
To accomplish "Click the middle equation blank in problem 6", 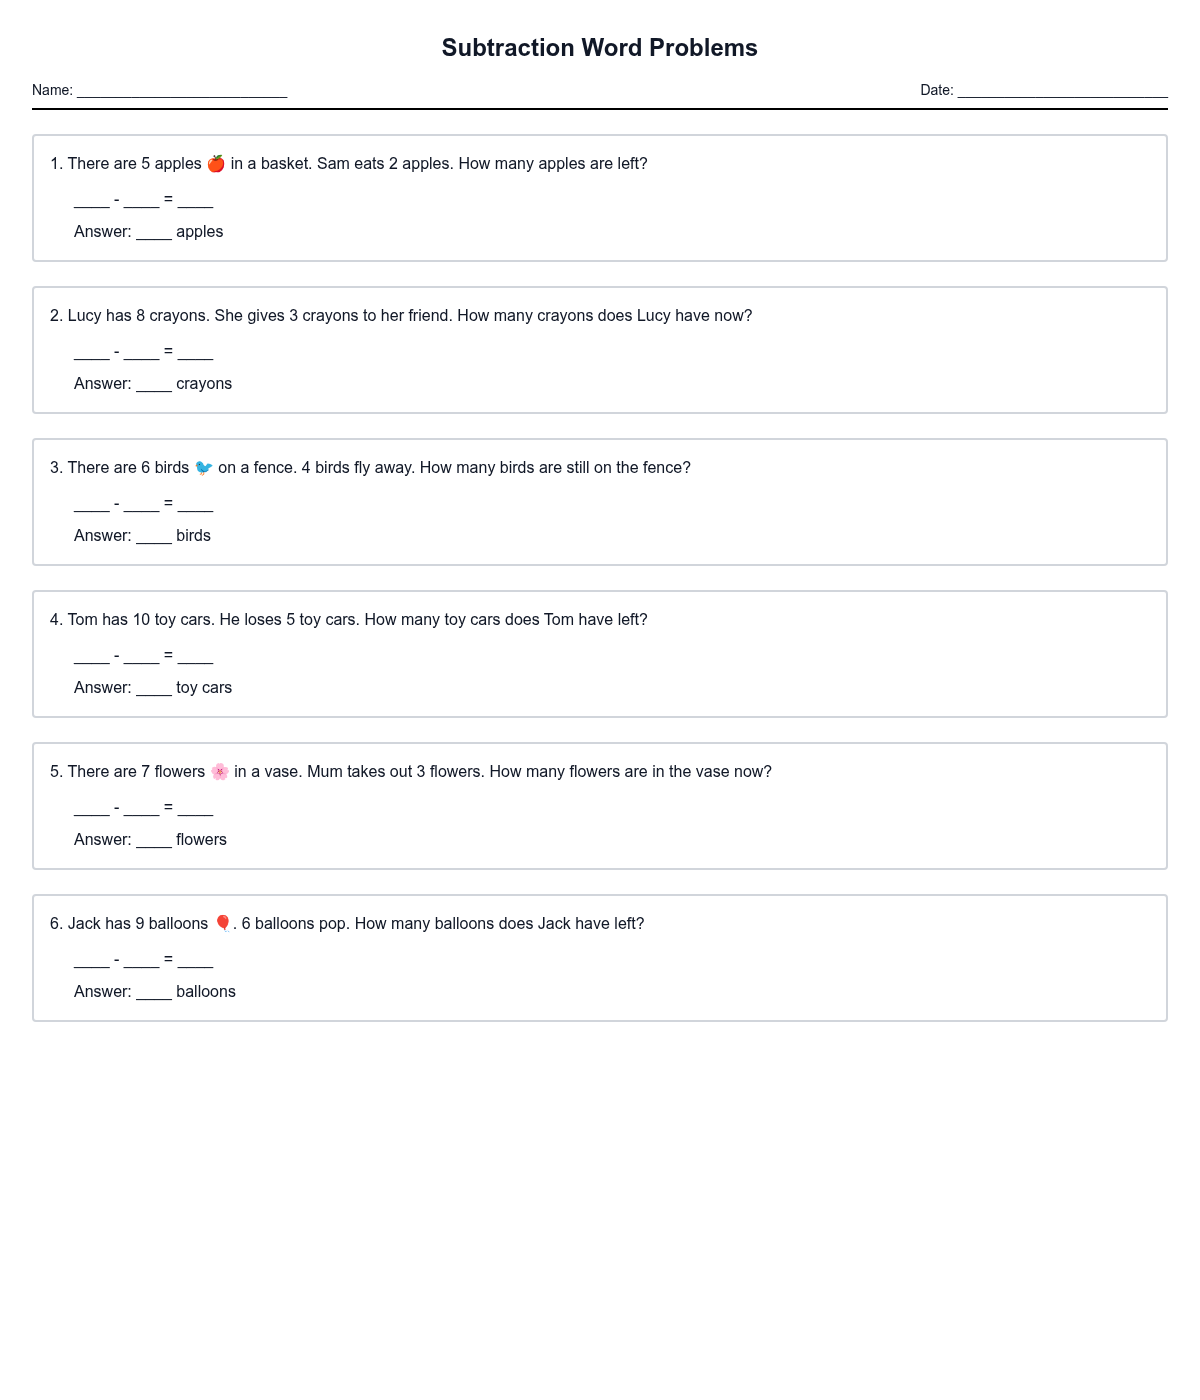I will [x=142, y=961].
